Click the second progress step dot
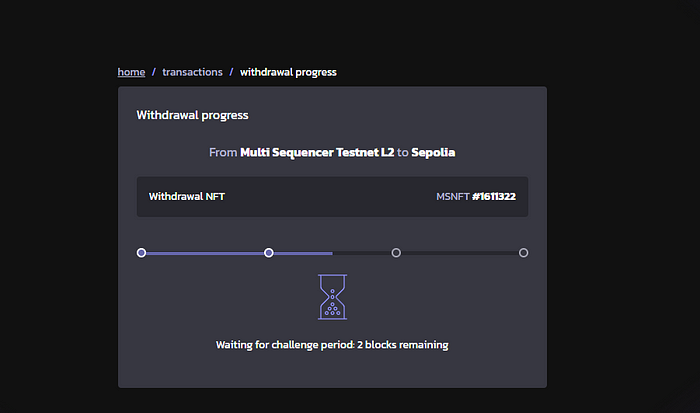This screenshot has height=413, width=700. click(269, 253)
